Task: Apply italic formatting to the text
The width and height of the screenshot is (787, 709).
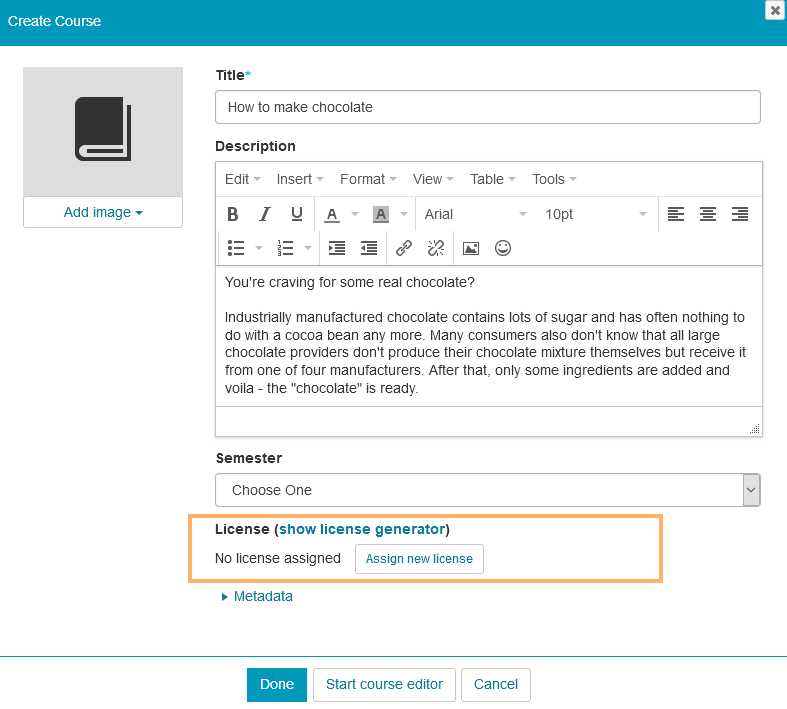Action: pyautogui.click(x=265, y=214)
